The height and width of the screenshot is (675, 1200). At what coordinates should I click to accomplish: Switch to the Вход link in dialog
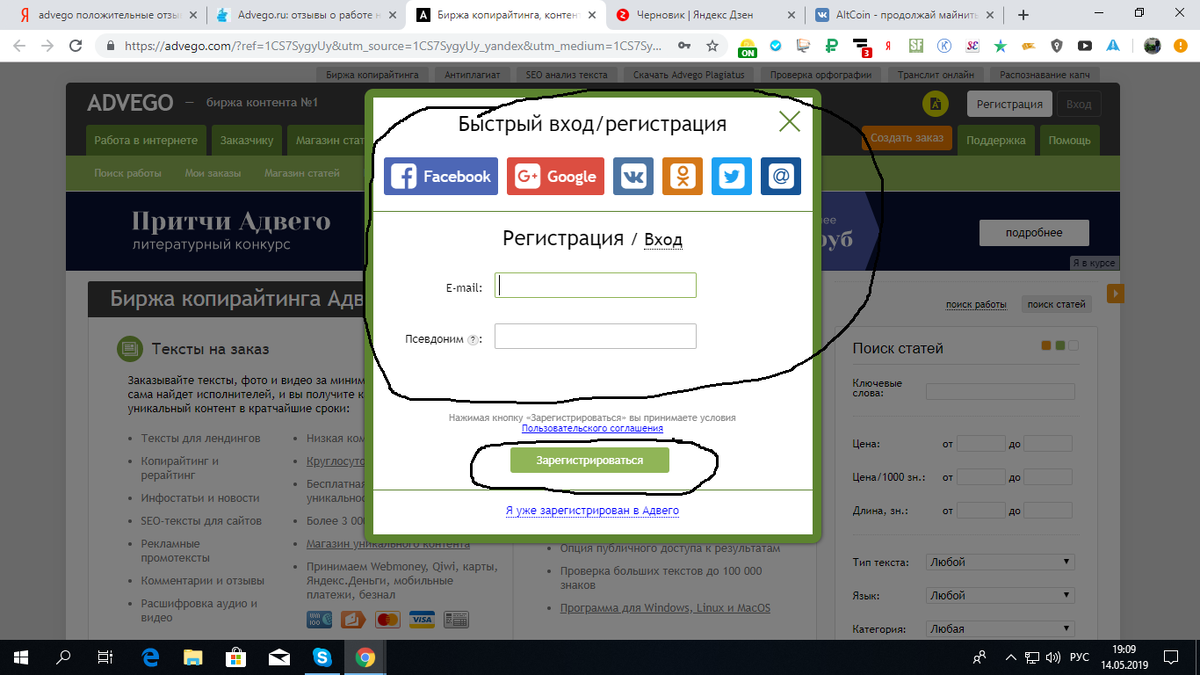(663, 240)
